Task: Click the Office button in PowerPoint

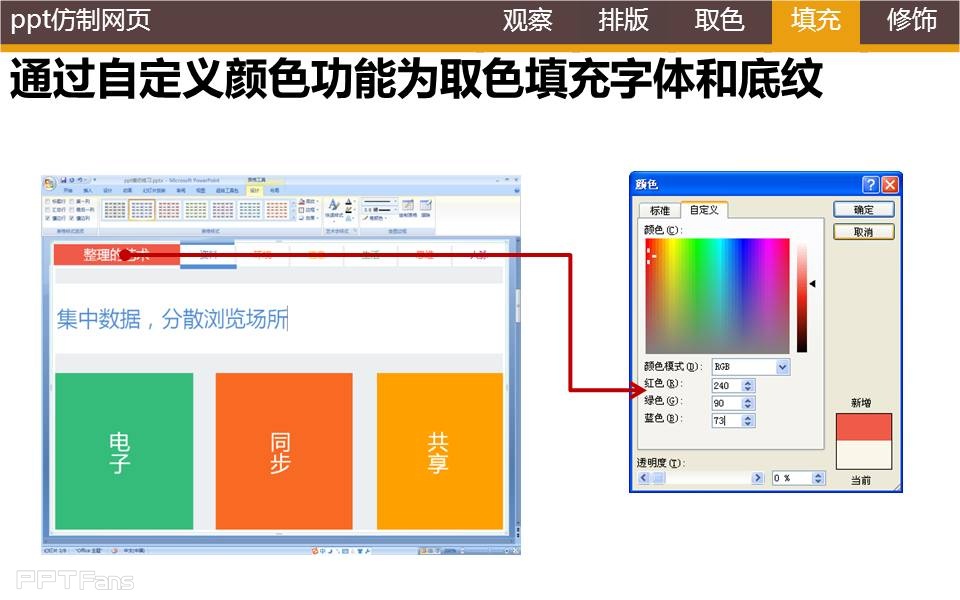Action: (49, 183)
